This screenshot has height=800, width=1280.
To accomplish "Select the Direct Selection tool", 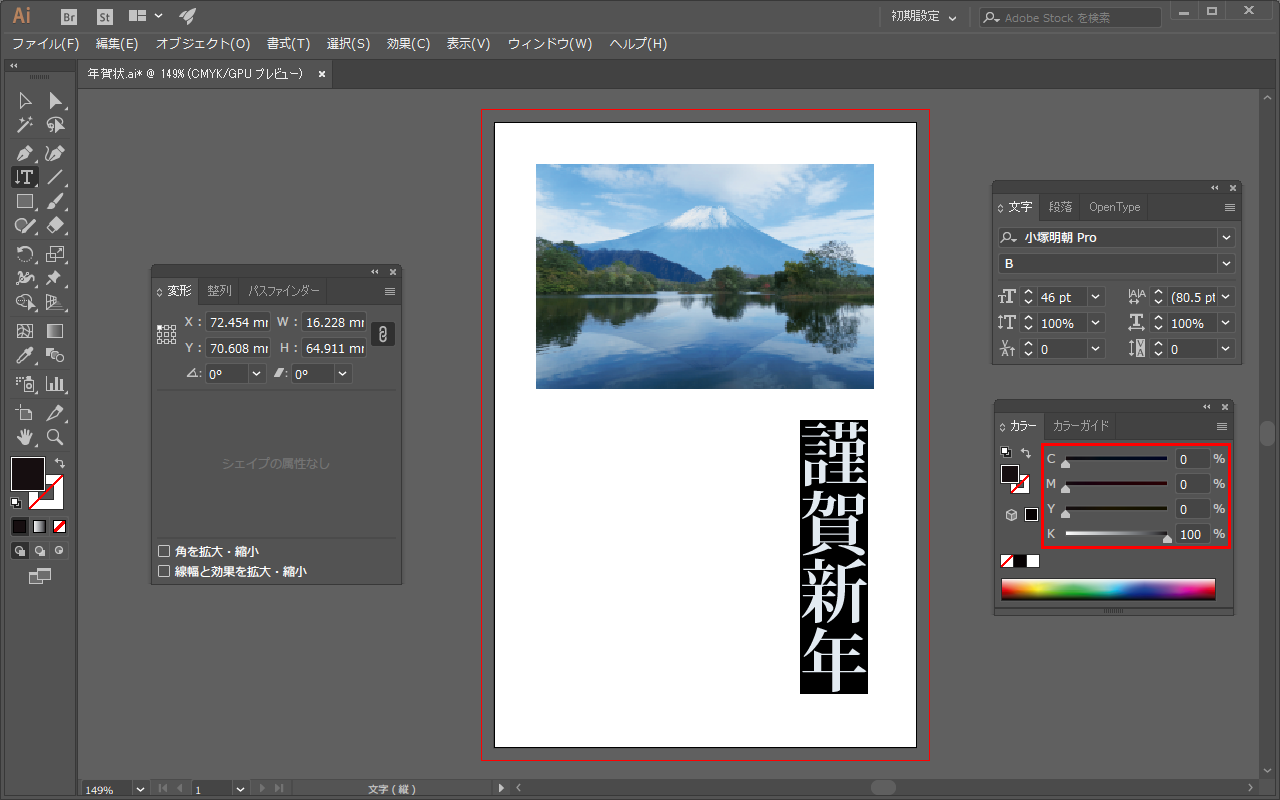I will (56, 100).
